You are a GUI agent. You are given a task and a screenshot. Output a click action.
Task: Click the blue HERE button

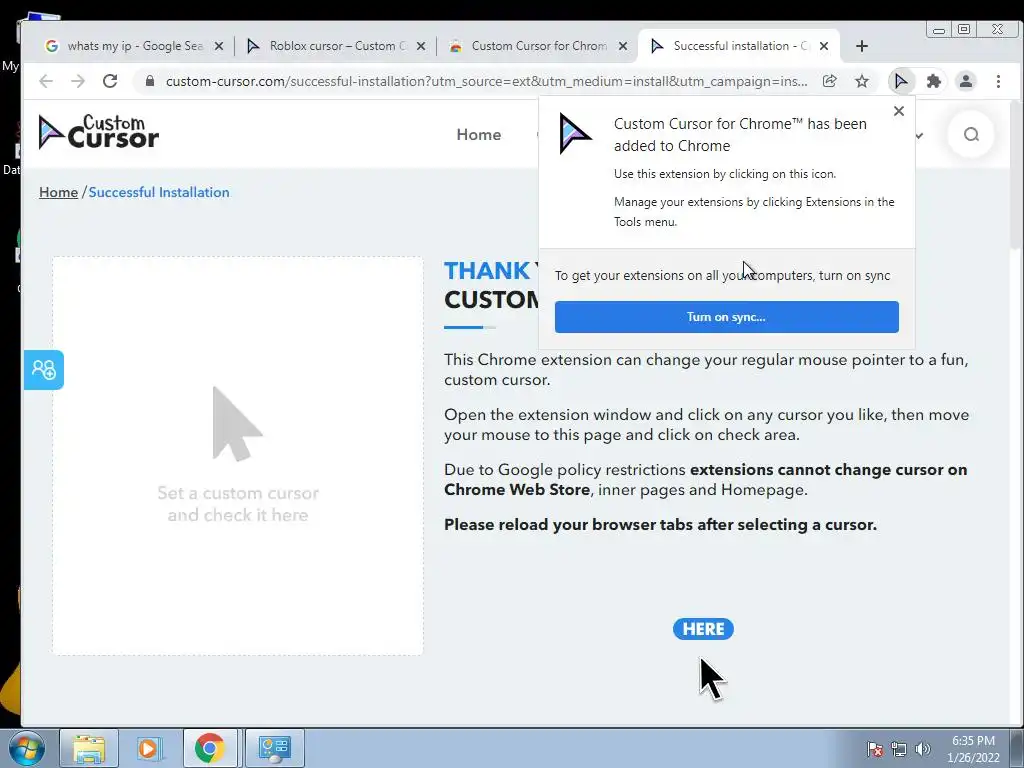click(703, 629)
